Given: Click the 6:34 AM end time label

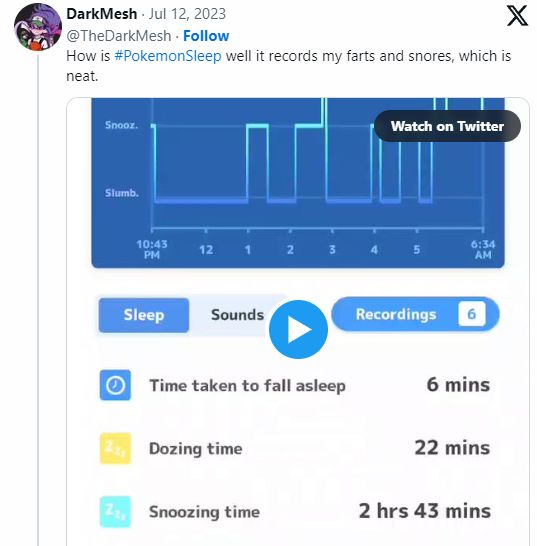Looking at the screenshot, I should point(483,249).
